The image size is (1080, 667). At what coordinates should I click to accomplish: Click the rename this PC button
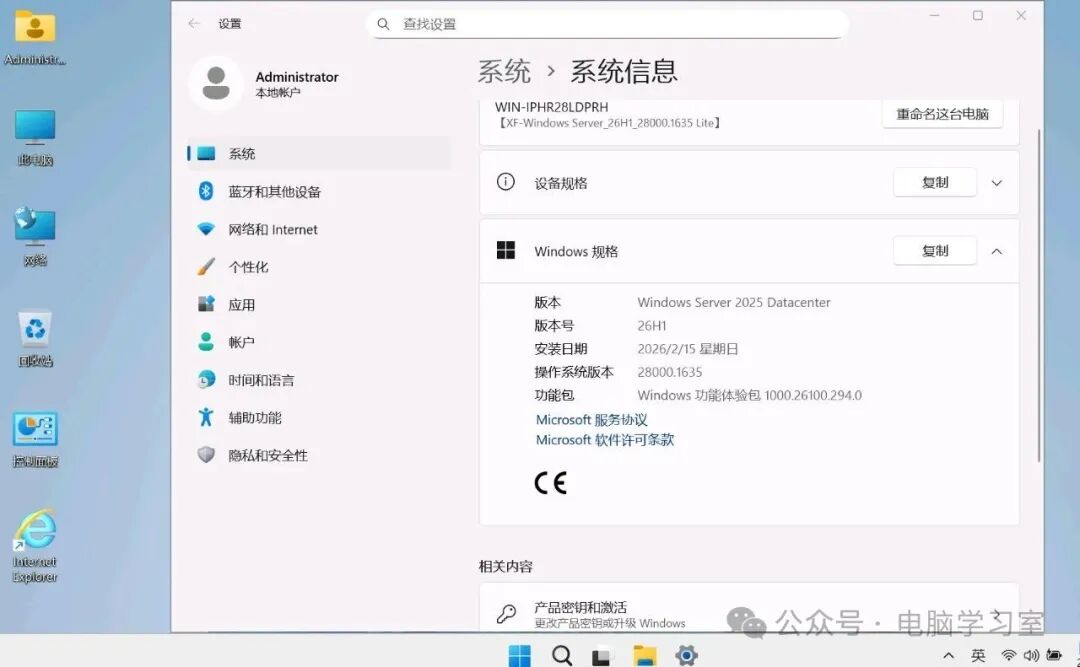click(x=942, y=114)
